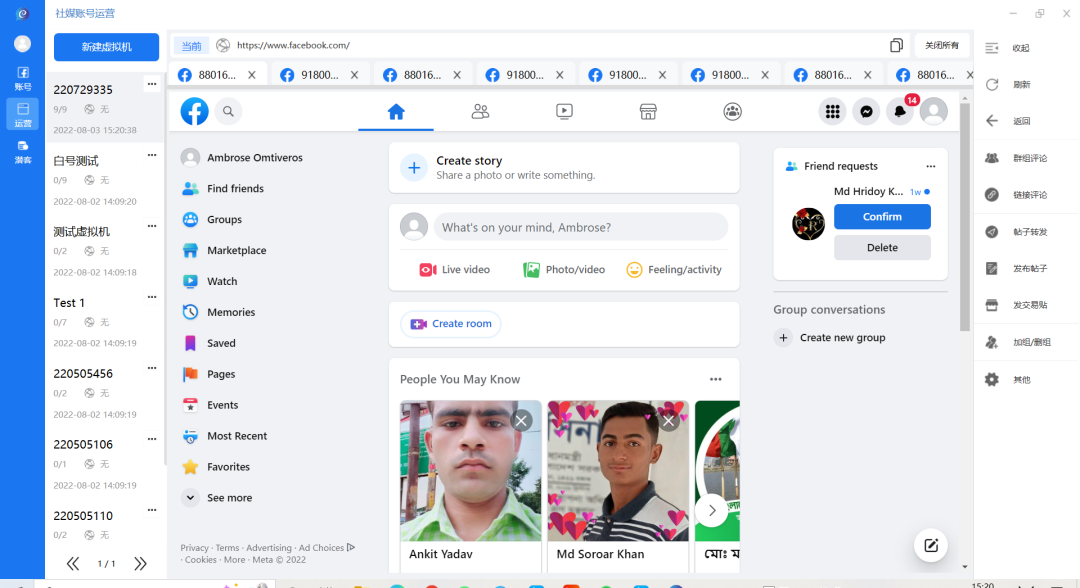This screenshot has height=588, width=1080.
Task: Switch to Facebook Watch video tab
Action: [x=564, y=112]
